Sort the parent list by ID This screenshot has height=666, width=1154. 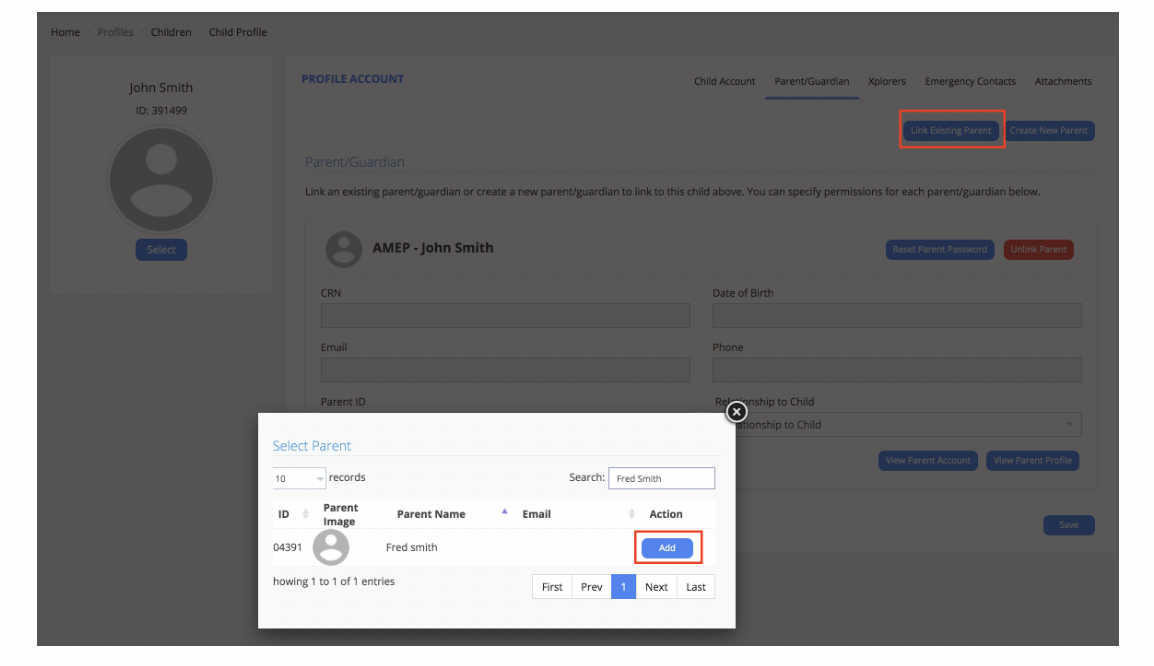coord(283,513)
